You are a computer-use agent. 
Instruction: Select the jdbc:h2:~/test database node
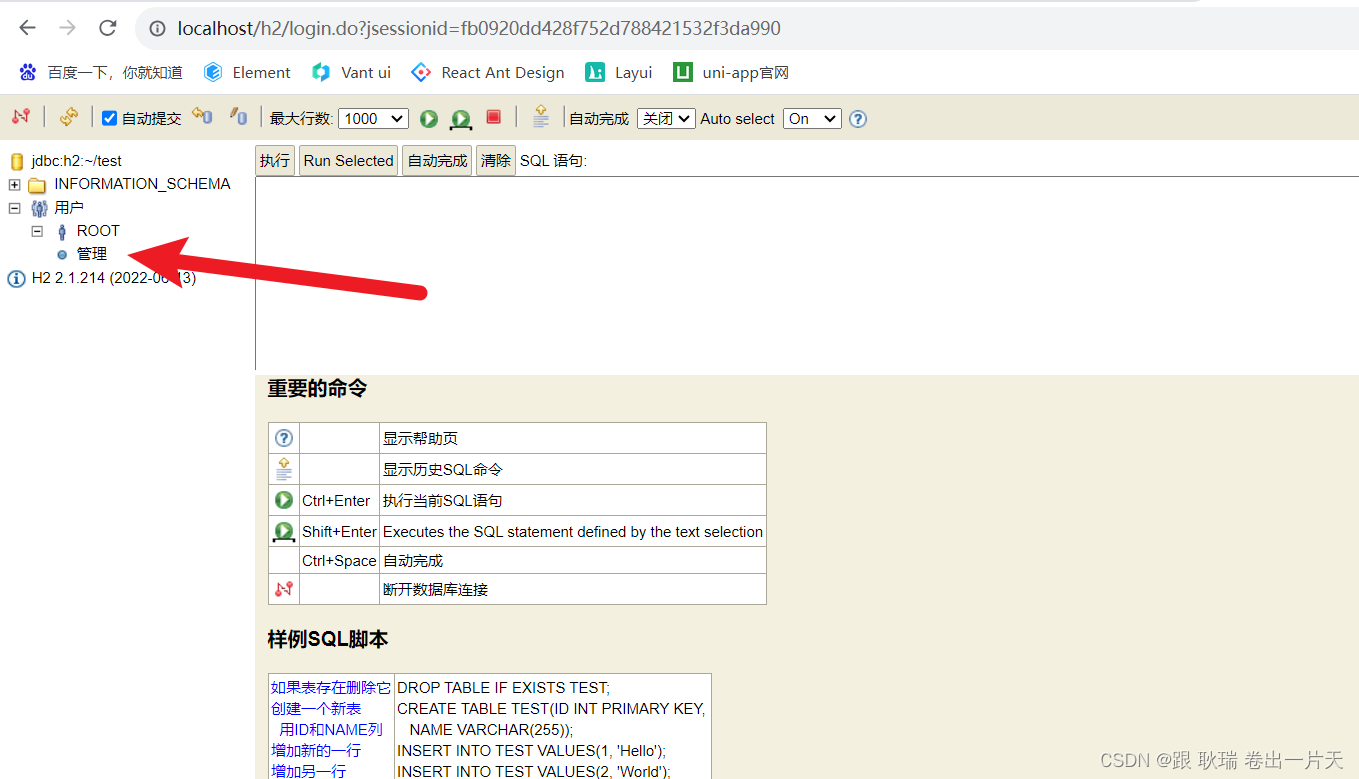pos(76,160)
